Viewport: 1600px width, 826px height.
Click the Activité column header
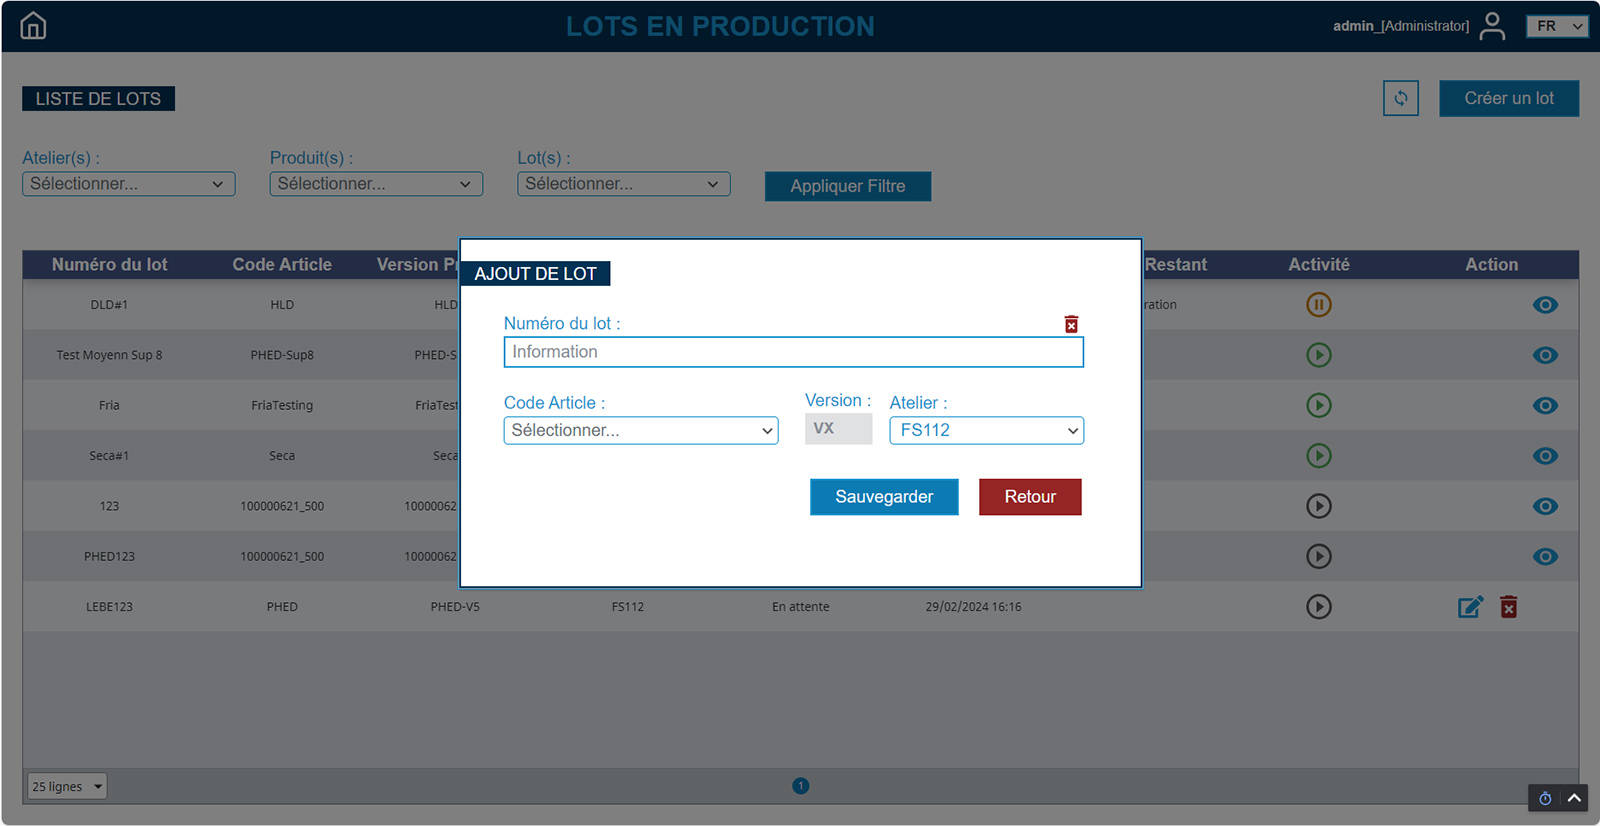1319,265
